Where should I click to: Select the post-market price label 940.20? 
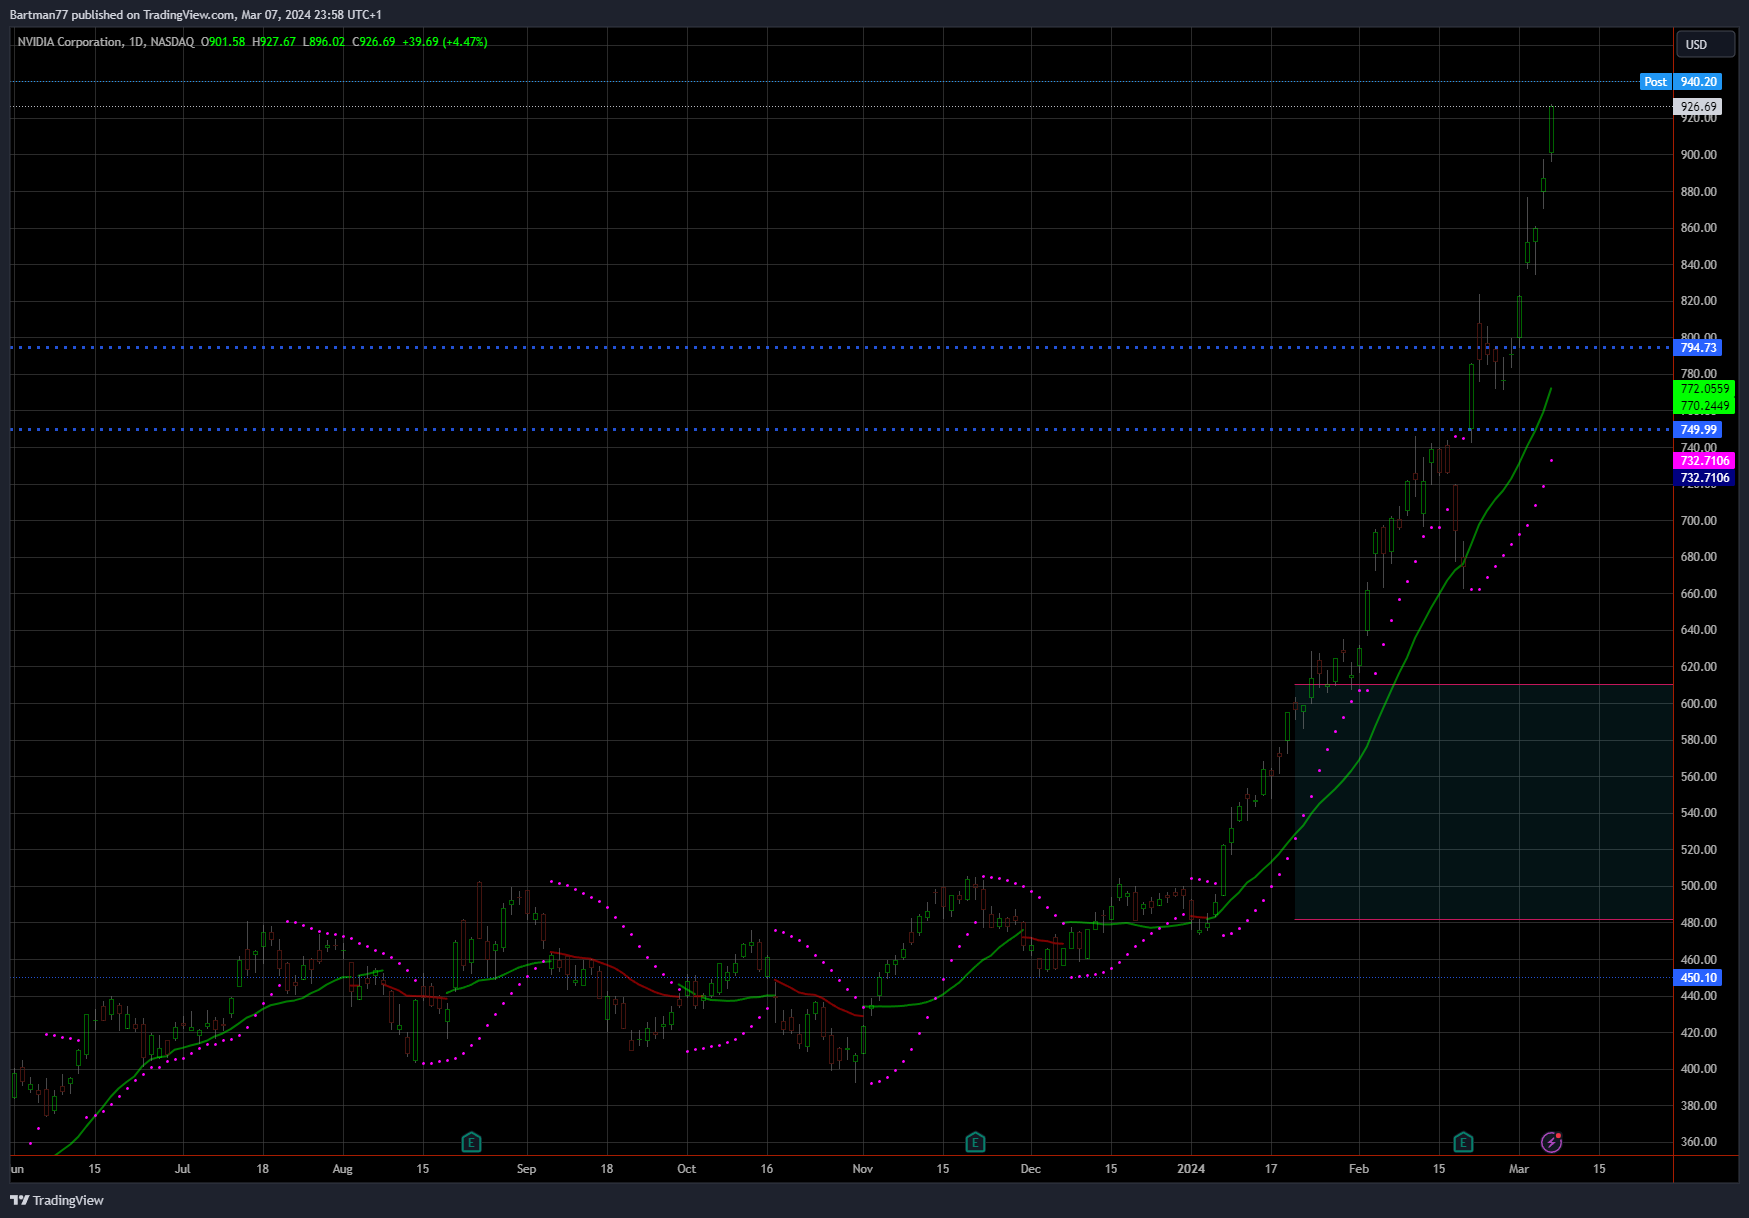click(1699, 82)
